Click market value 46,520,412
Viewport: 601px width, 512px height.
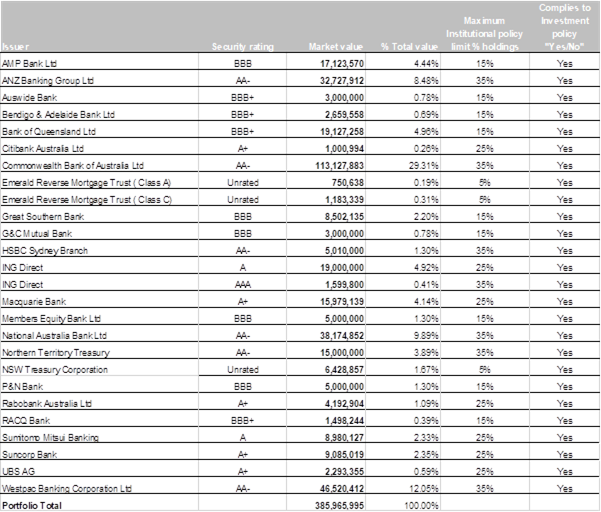342,489
